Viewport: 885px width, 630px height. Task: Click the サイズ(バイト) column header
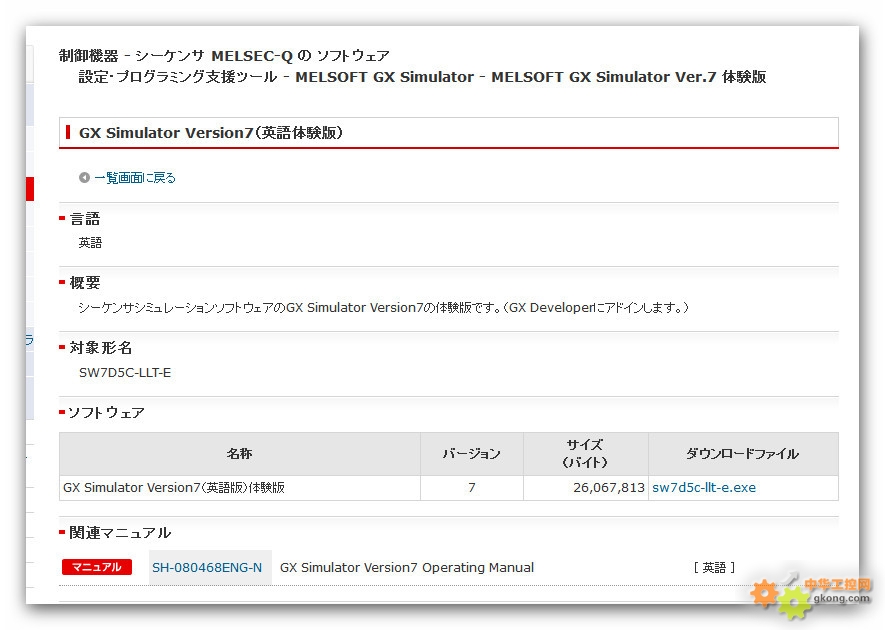[x=585, y=453]
